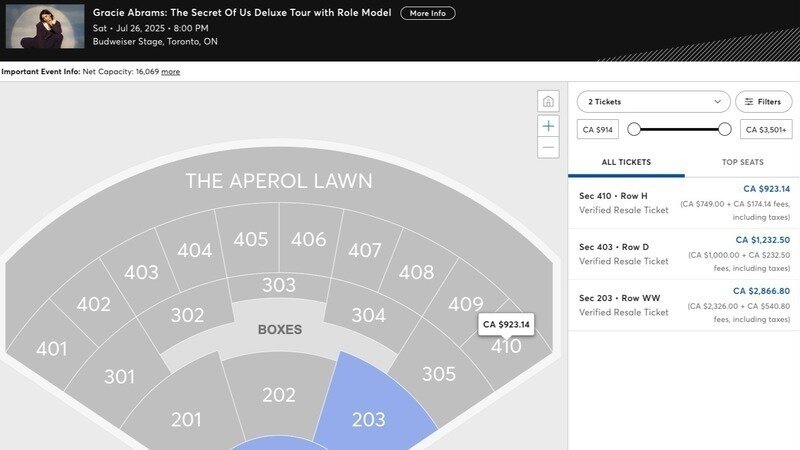The width and height of the screenshot is (800, 450).
Task: Select the Sec 410 Row H ticket listing
Action: click(x=684, y=203)
